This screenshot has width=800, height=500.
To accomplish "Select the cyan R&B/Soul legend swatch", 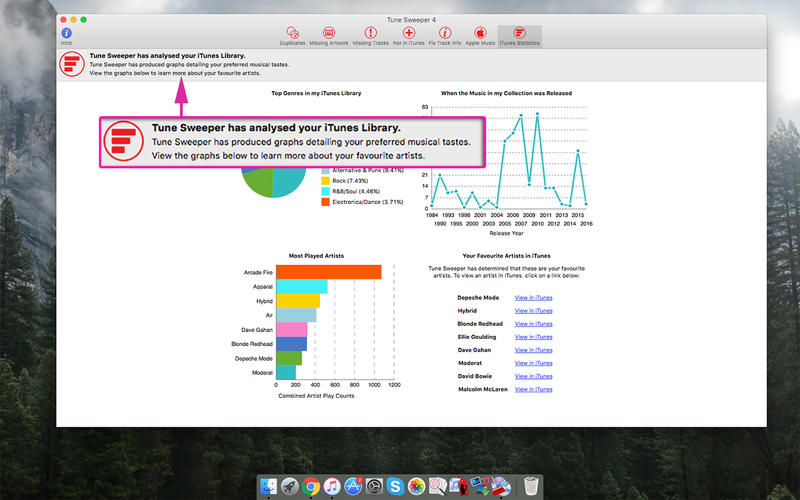I will [x=325, y=191].
